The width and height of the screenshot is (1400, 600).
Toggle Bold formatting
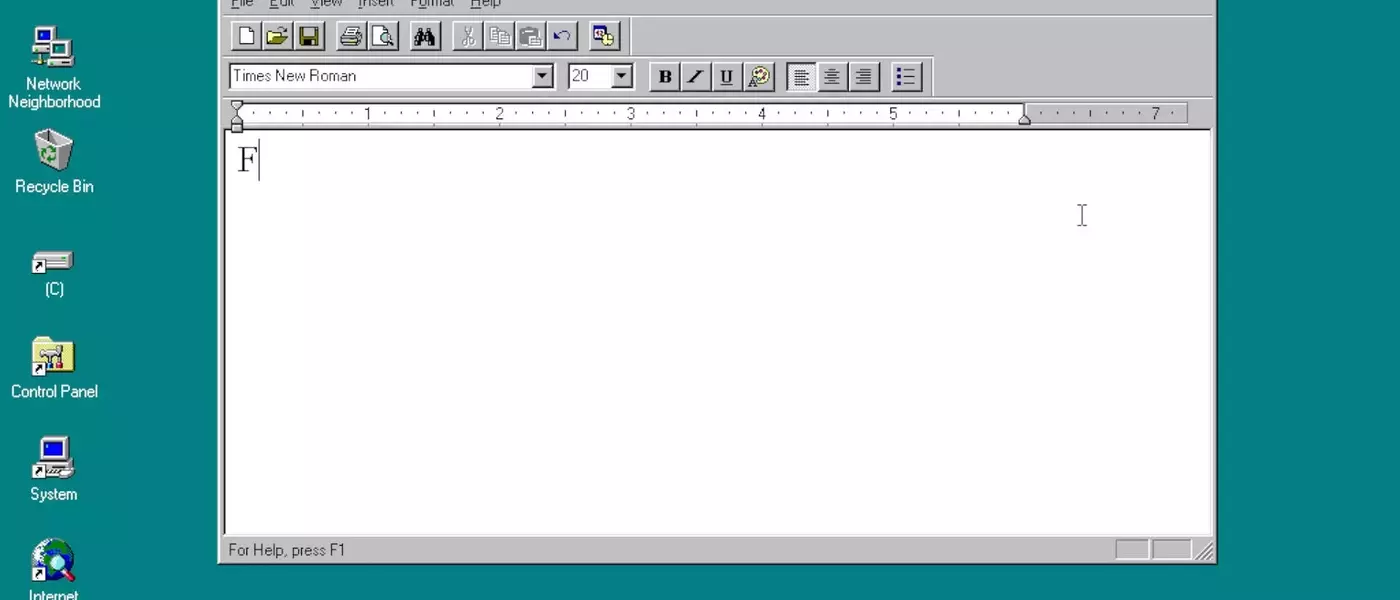[665, 77]
